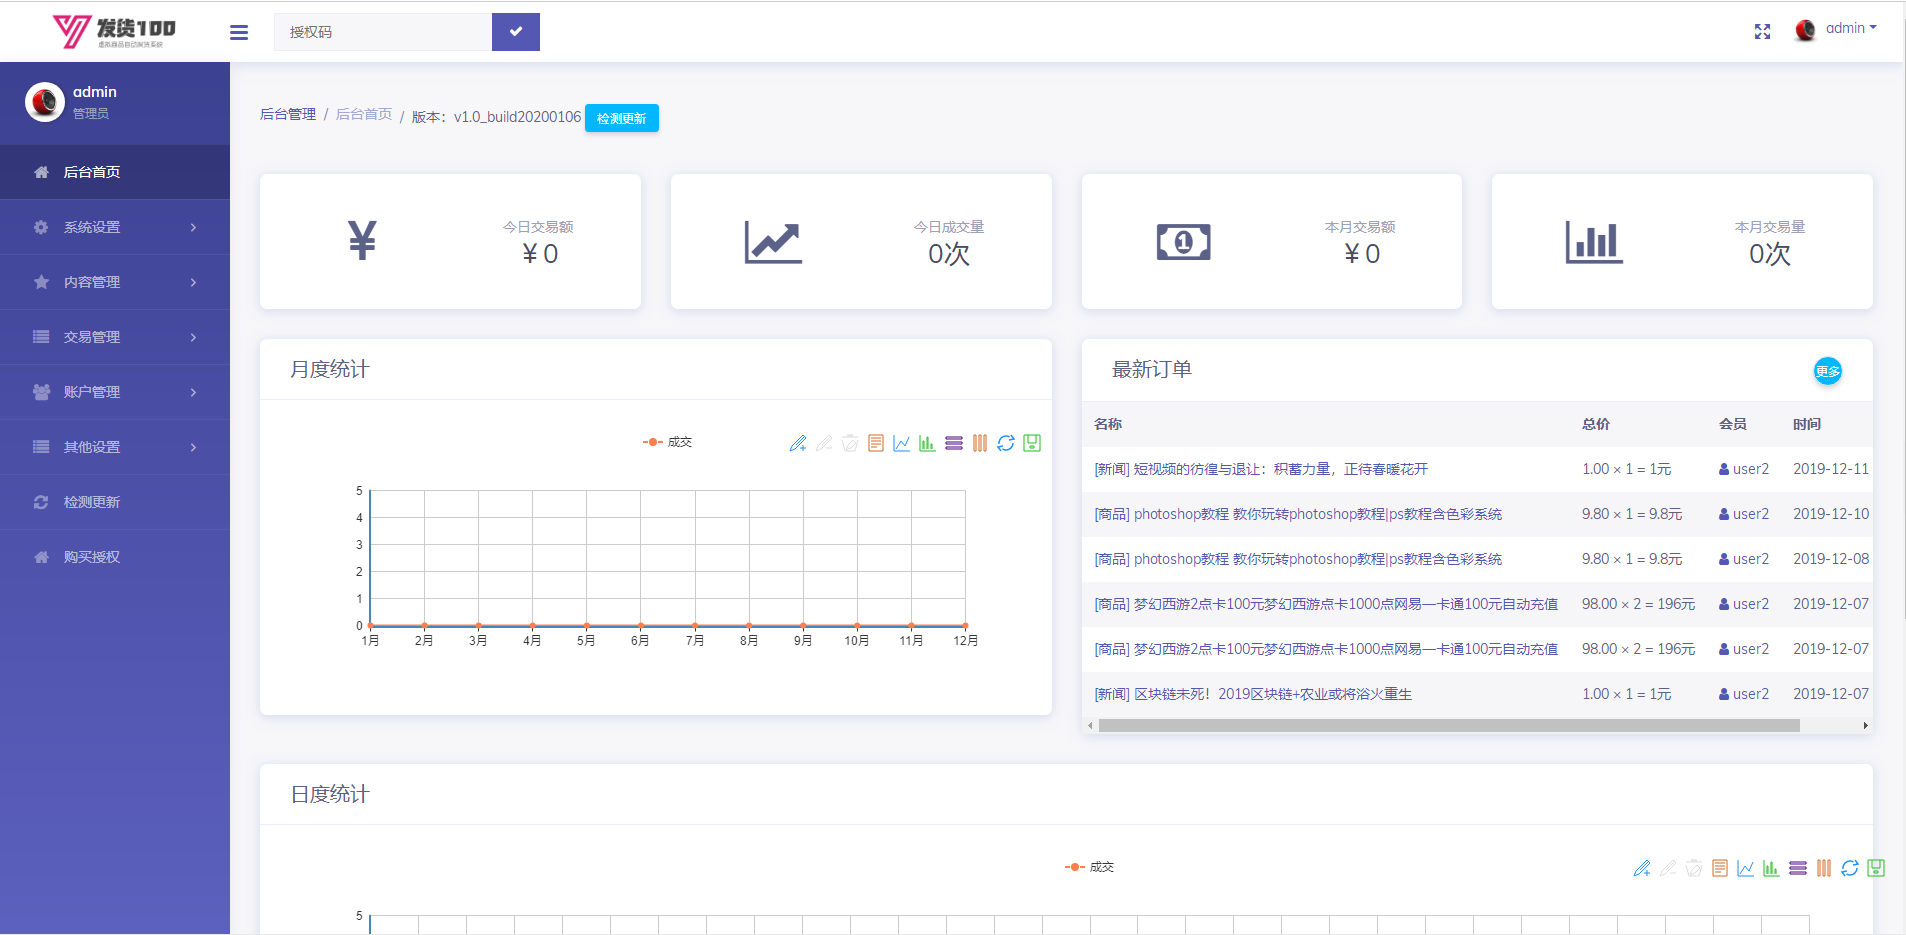Click mark-undo pencil icon in 日度统计 chart
Screen dimensions: 1906x935
pos(1668,868)
